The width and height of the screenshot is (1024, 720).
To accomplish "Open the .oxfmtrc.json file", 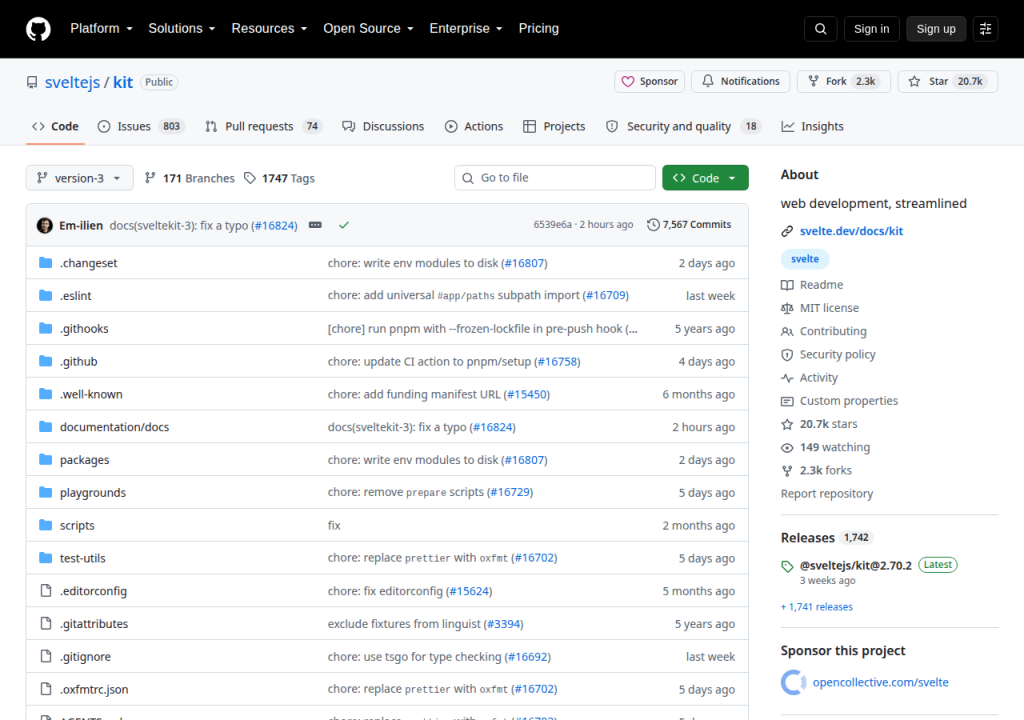I will (x=94, y=689).
